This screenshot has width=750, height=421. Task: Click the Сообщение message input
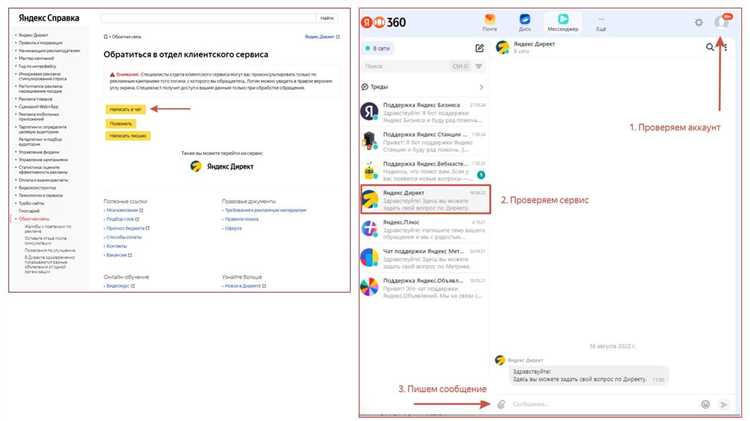tap(603, 404)
